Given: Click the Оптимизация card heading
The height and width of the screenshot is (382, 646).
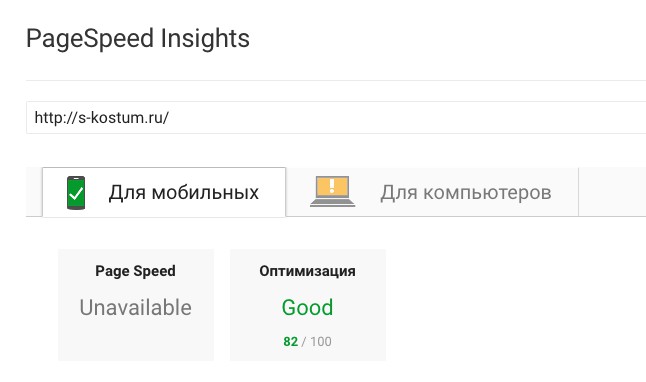Looking at the screenshot, I should point(307,271).
